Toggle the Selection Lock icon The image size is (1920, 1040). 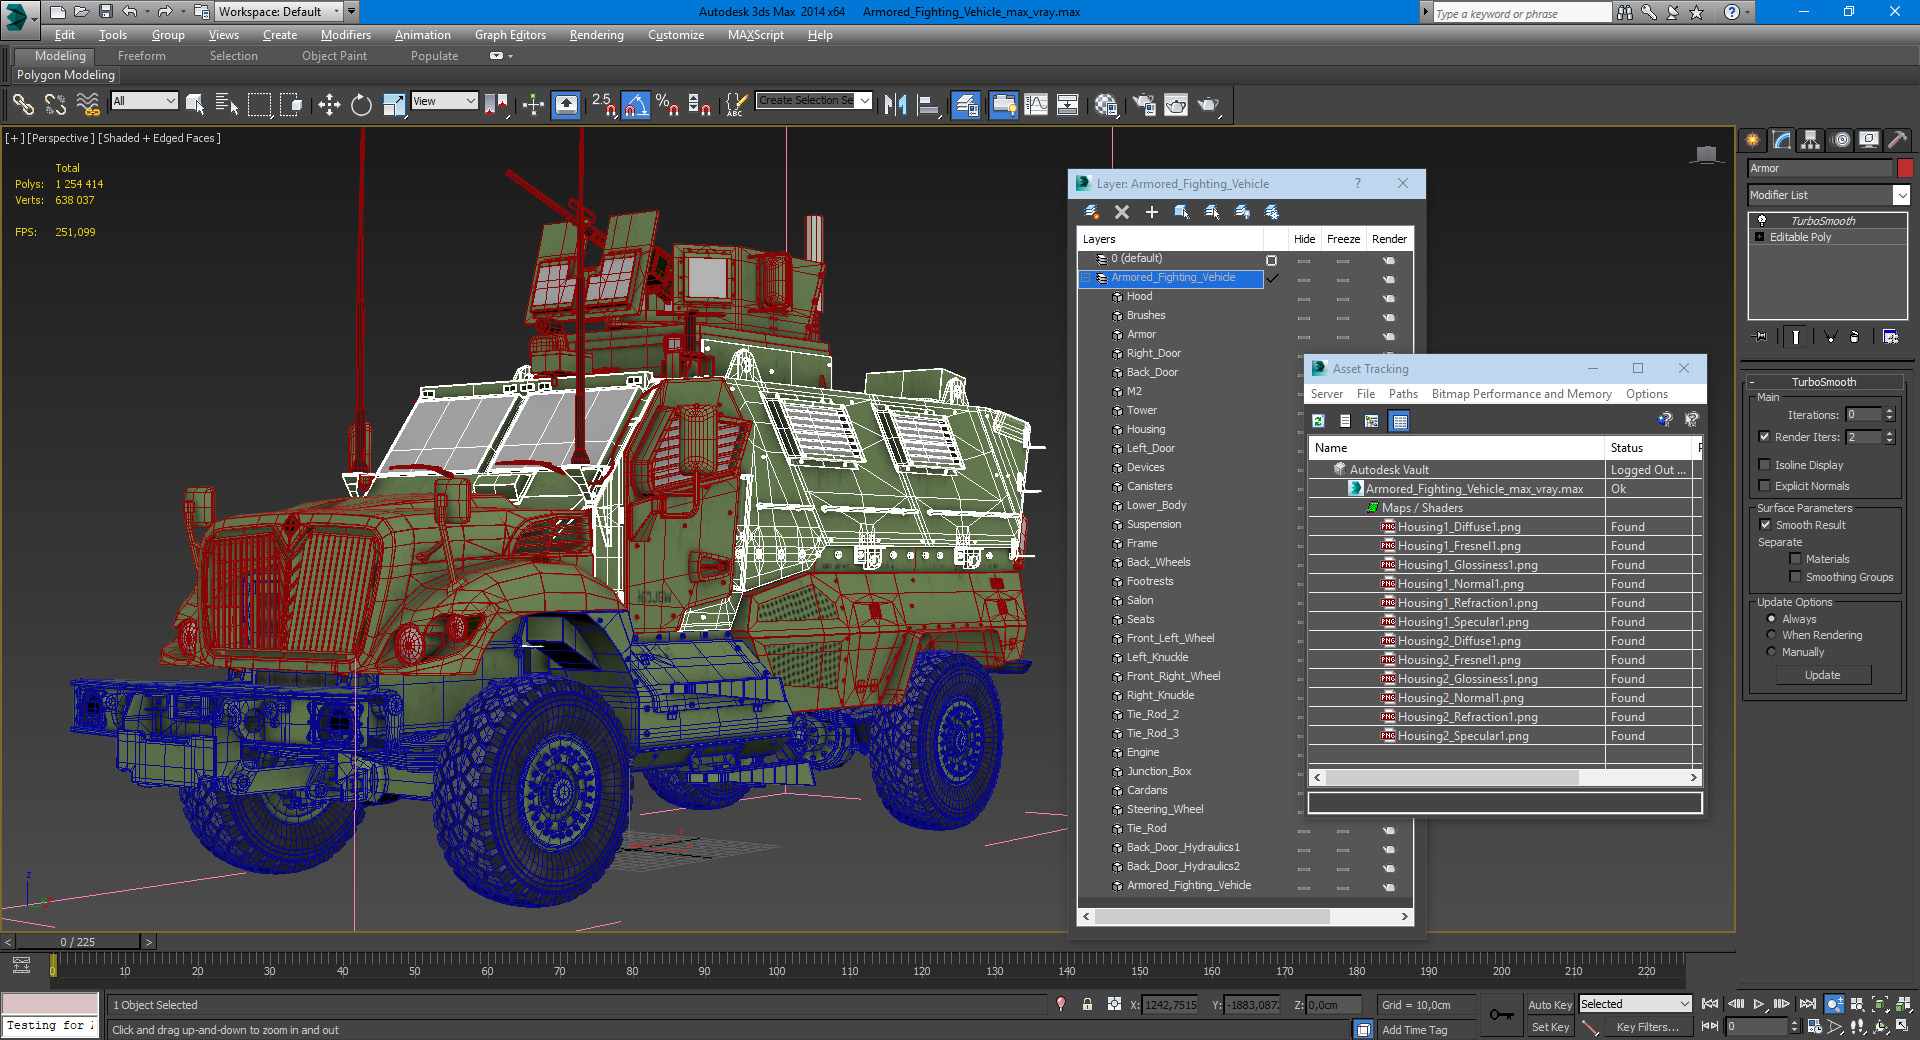1087,1004
